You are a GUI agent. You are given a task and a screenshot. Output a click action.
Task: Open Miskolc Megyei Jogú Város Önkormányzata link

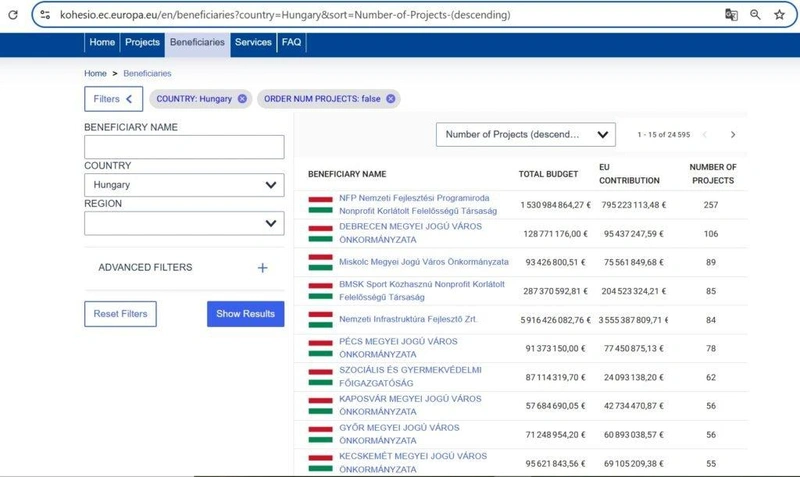click(424, 262)
